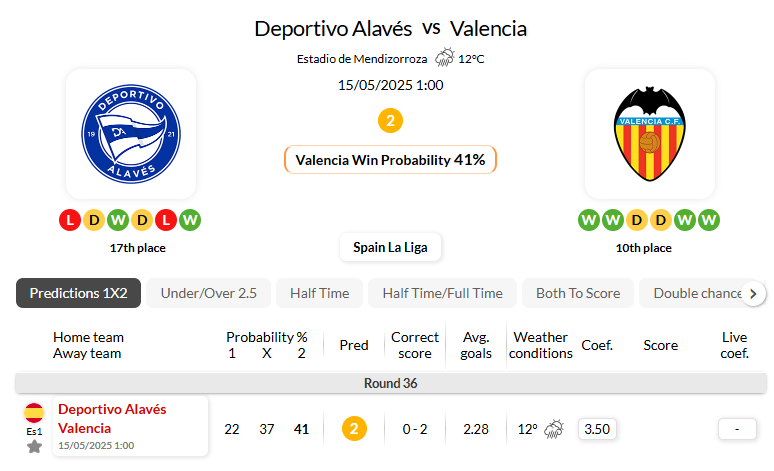The width and height of the screenshot is (774, 471).
Task: Click Alavés first red L form badge
Action: (x=70, y=219)
